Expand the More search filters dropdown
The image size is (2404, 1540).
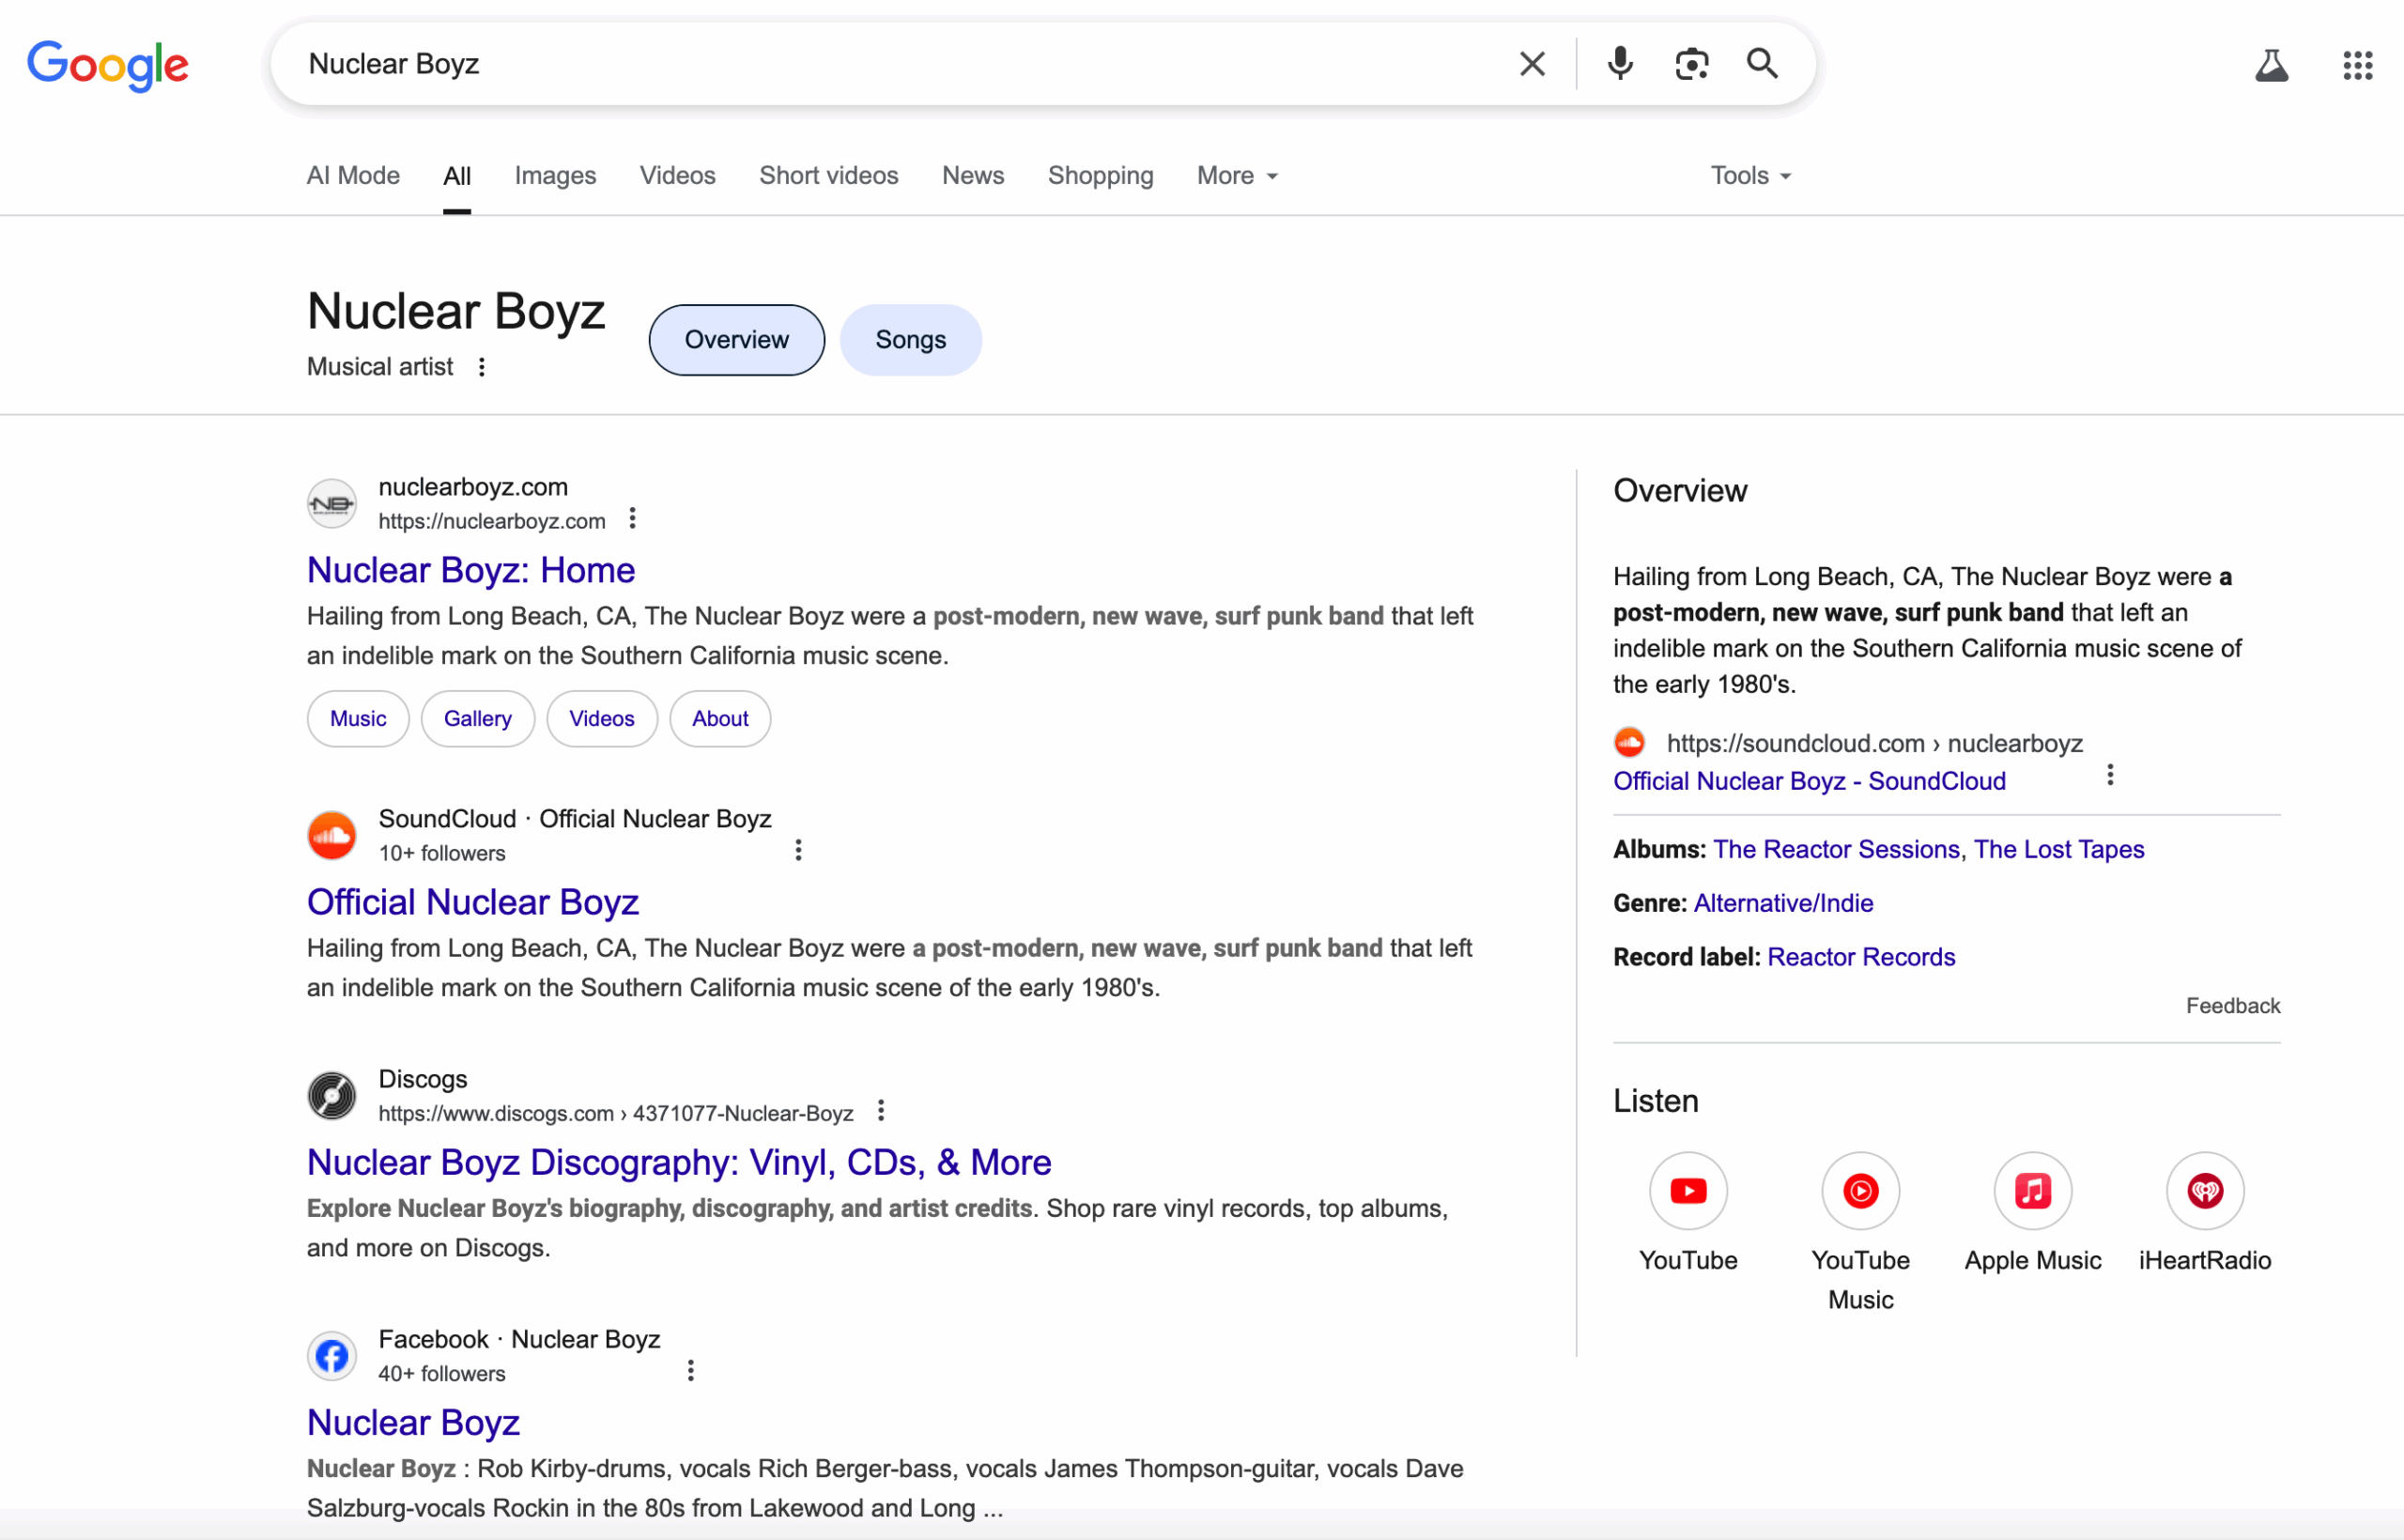point(1237,176)
